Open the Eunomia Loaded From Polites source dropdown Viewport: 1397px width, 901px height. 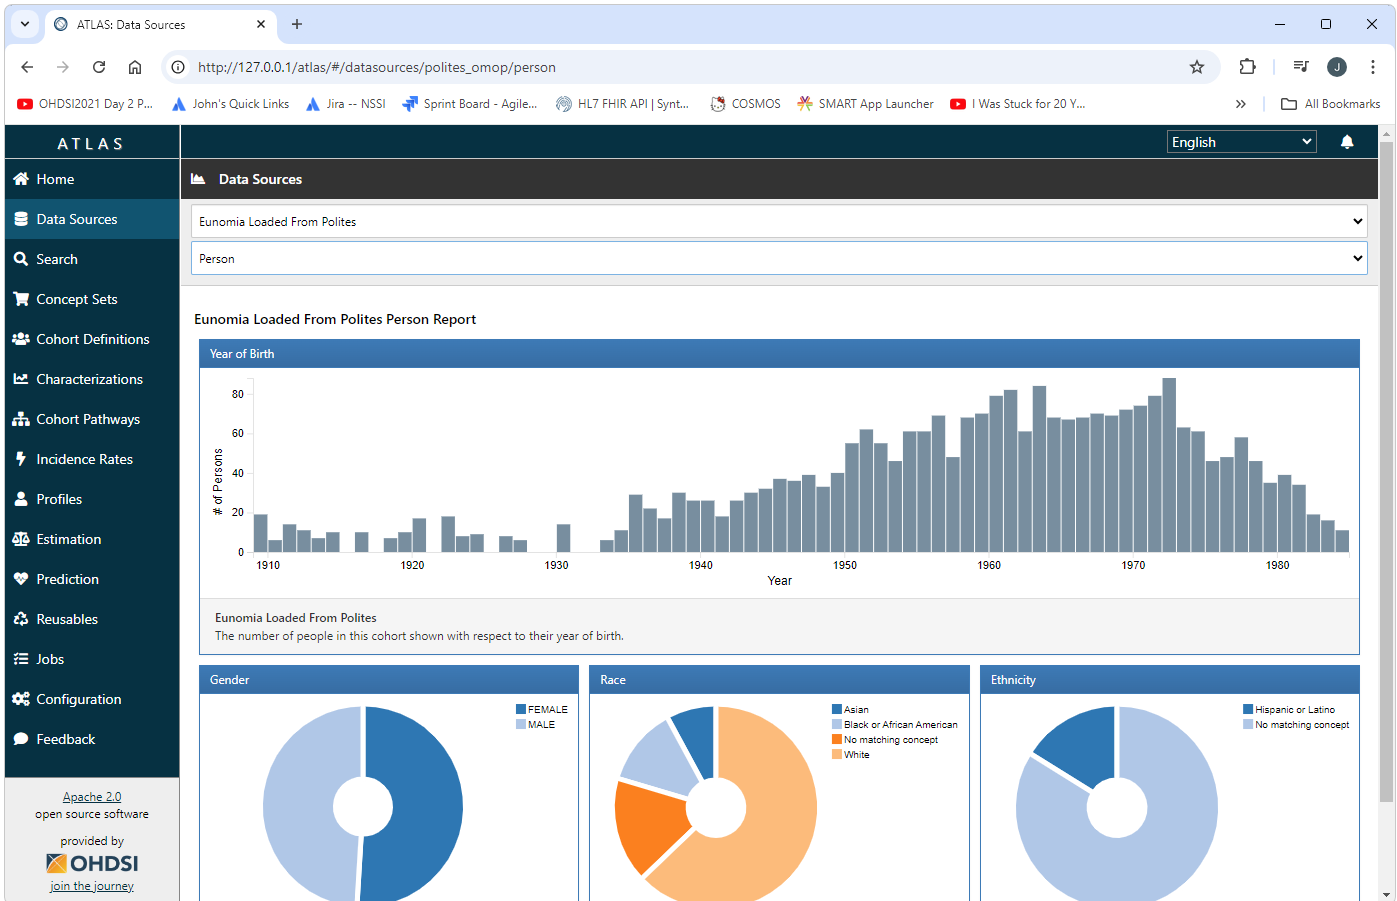click(779, 221)
